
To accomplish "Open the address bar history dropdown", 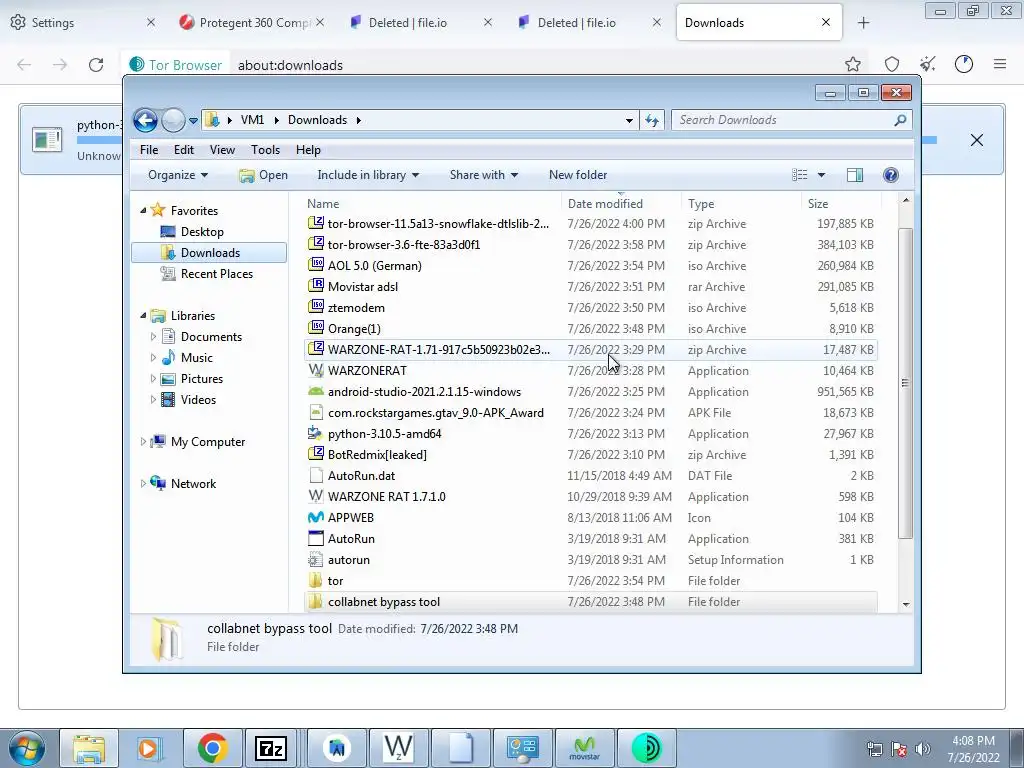I will (x=629, y=121).
